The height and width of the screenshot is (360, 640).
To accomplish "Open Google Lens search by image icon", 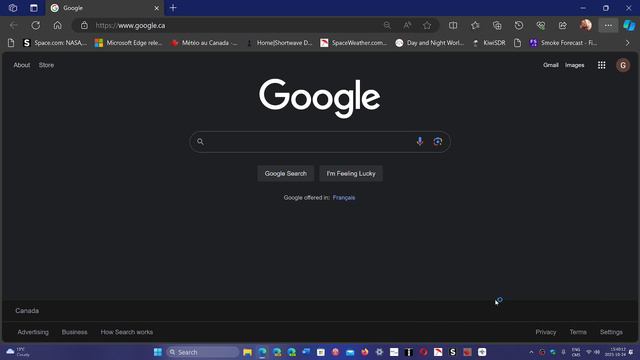I will [438, 142].
